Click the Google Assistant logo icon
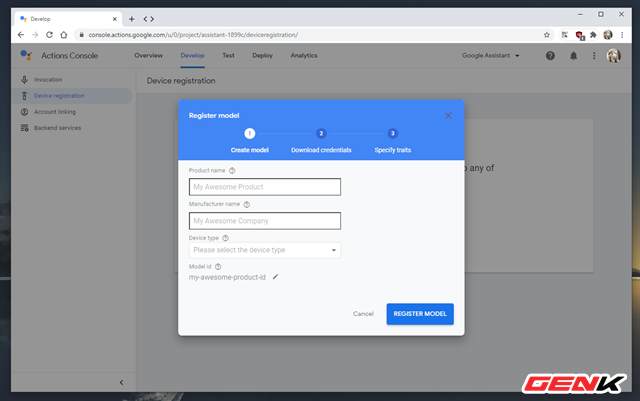The image size is (640, 401). tap(26, 55)
